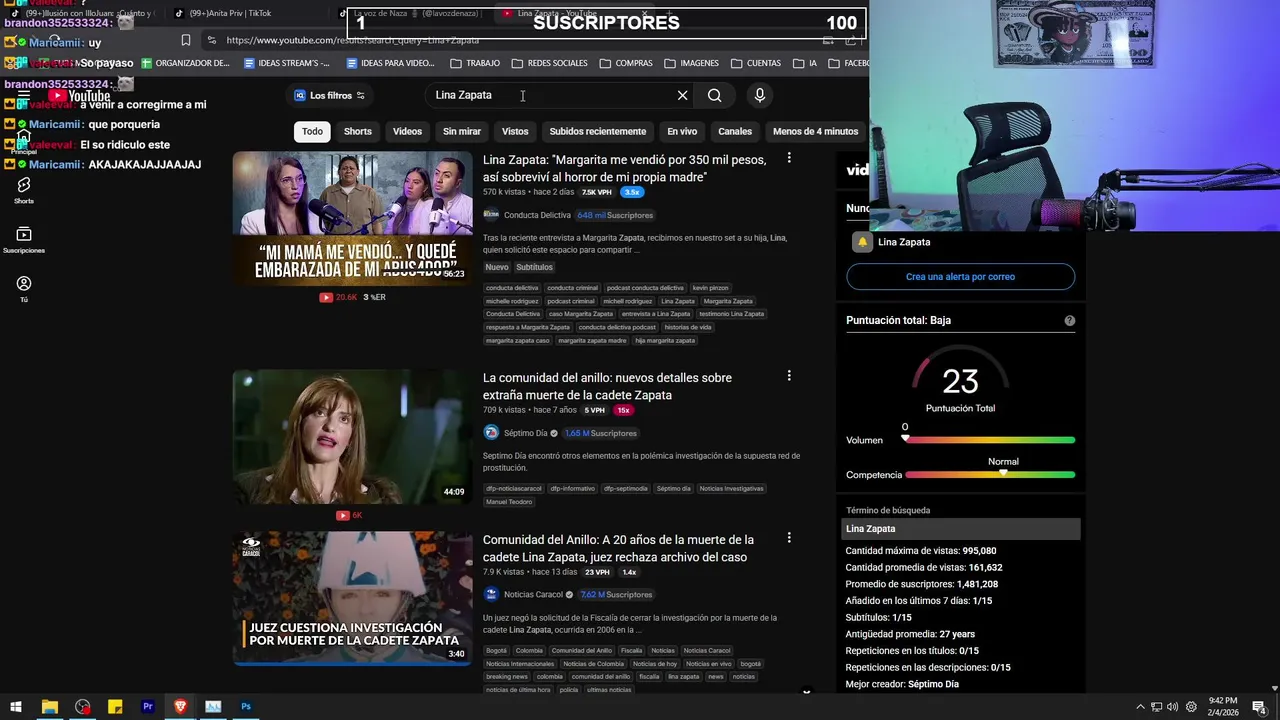1280x720 pixels.
Task: Open Shorts in YouTube sidebar
Action: pyautogui.click(x=24, y=190)
